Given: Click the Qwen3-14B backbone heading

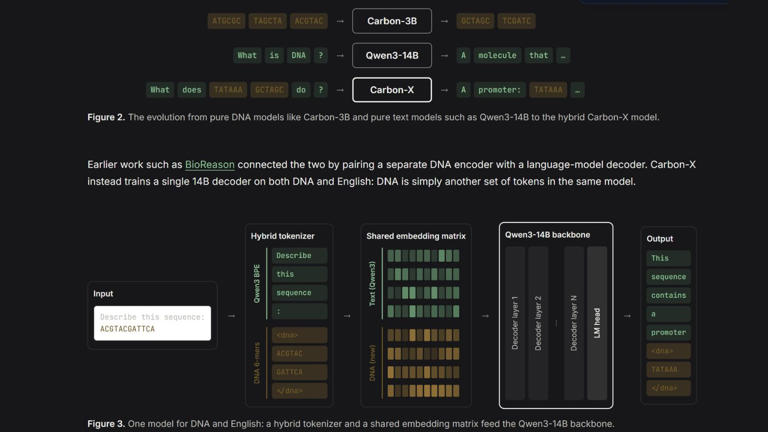Looking at the screenshot, I should point(547,235).
